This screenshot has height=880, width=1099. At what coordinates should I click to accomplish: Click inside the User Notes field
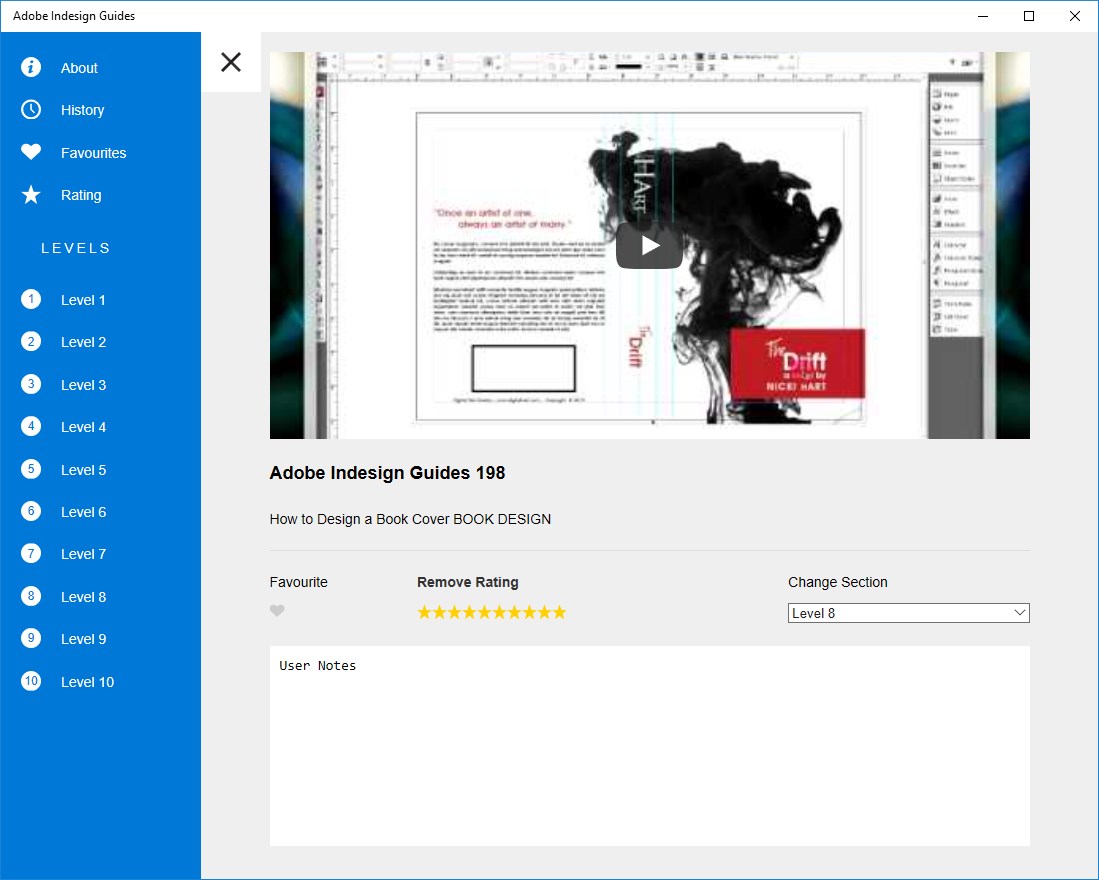(x=649, y=745)
